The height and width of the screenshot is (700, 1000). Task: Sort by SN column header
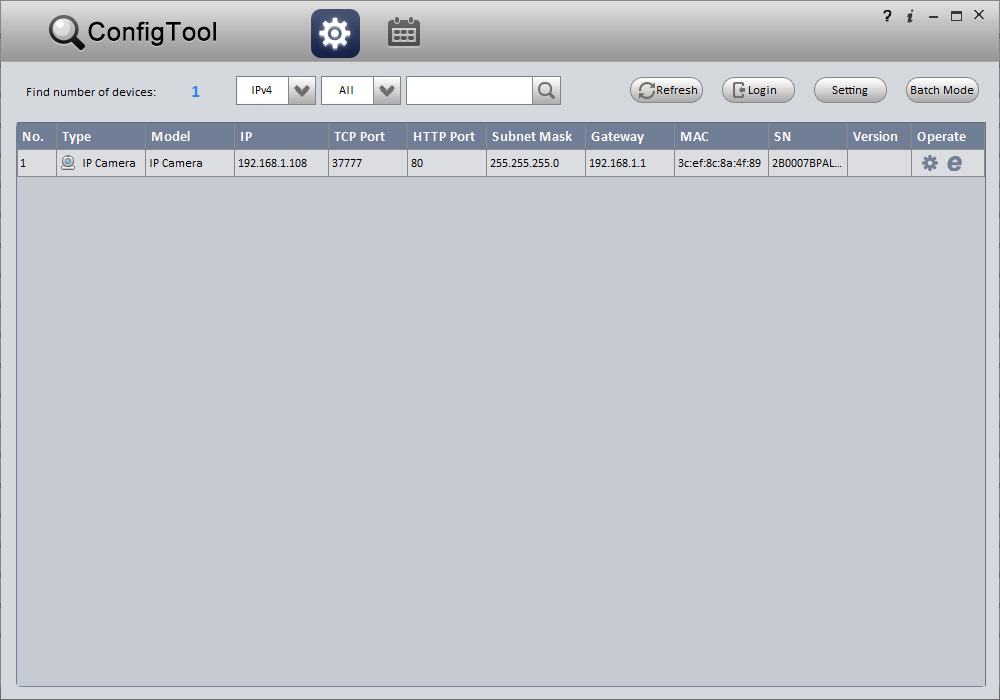807,136
